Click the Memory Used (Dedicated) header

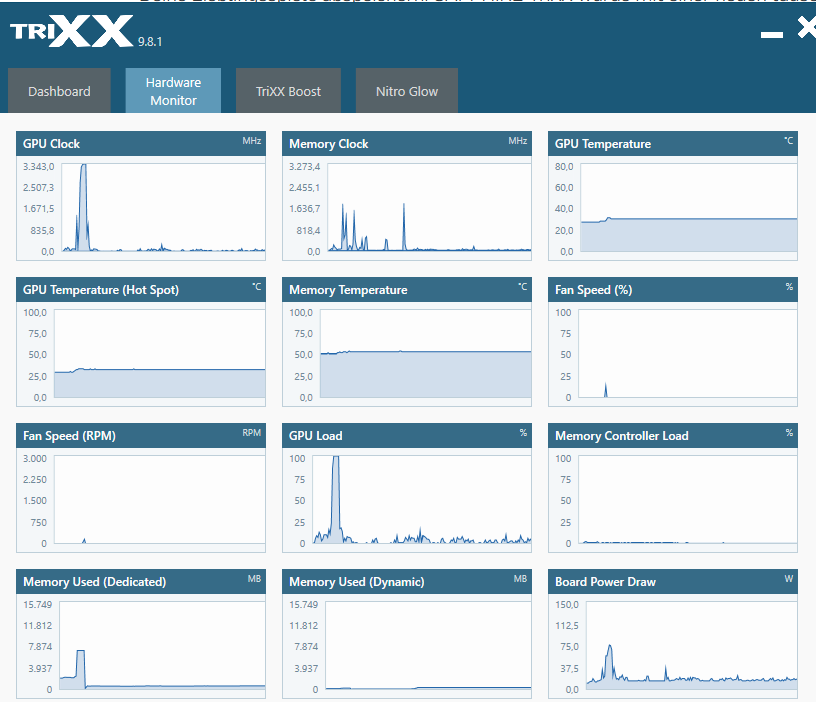click(141, 582)
